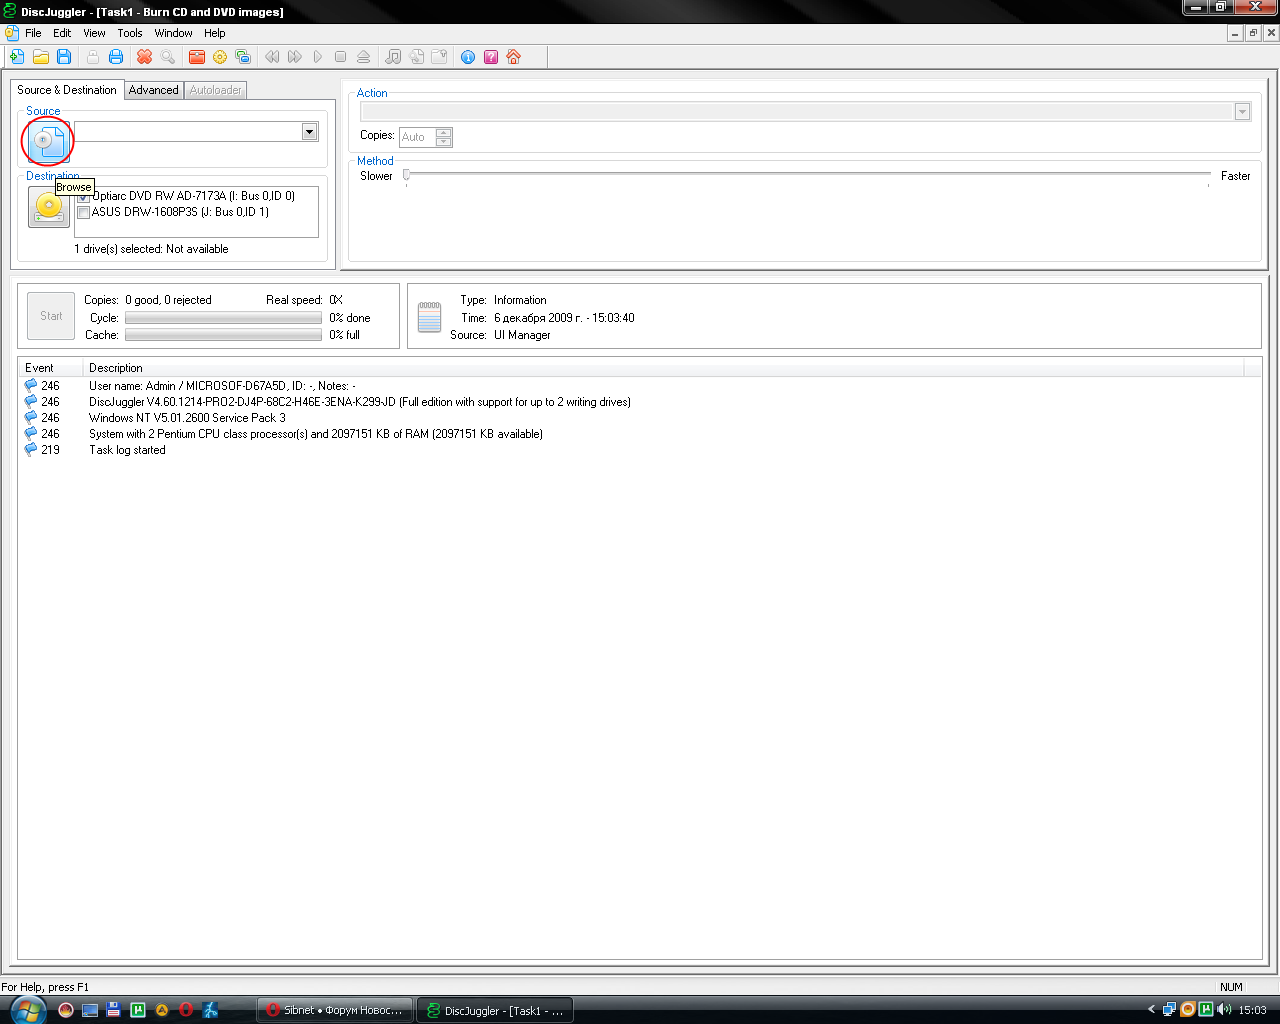Screen dimensions: 1280x1024
Task: Open the Windows Start orb
Action: tap(26, 1009)
